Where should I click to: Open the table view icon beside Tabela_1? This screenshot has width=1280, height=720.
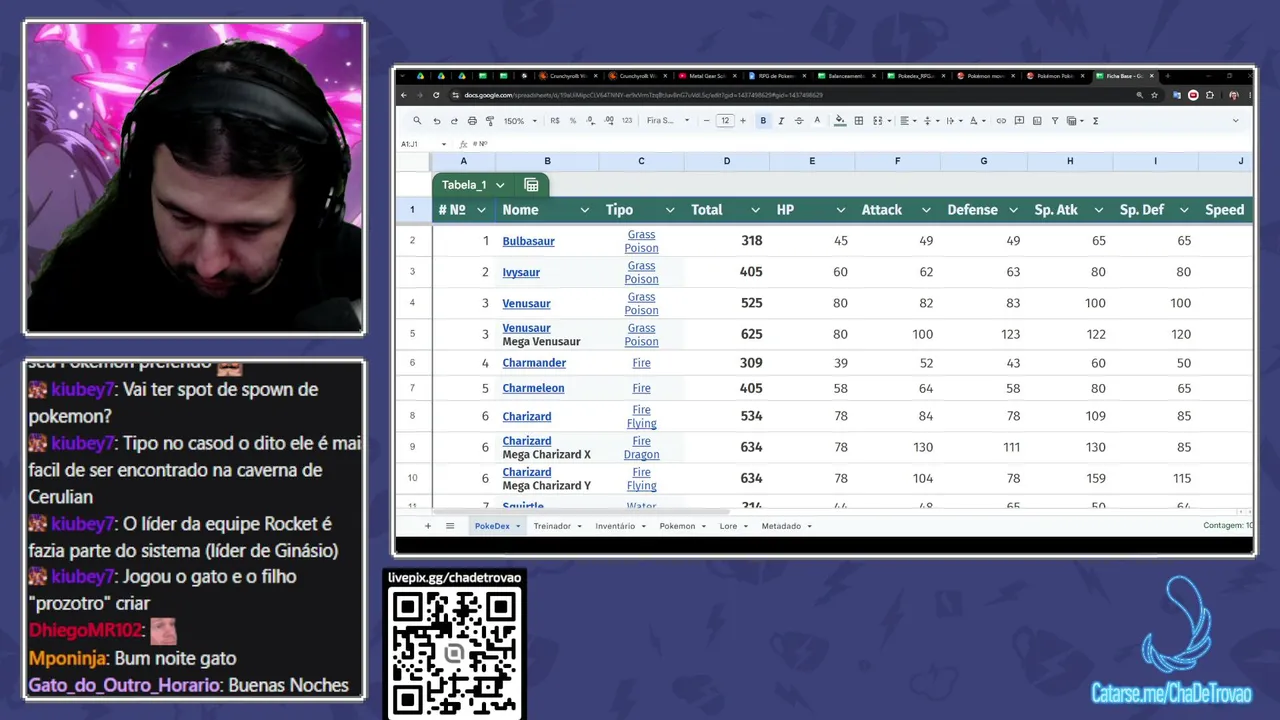(531, 185)
